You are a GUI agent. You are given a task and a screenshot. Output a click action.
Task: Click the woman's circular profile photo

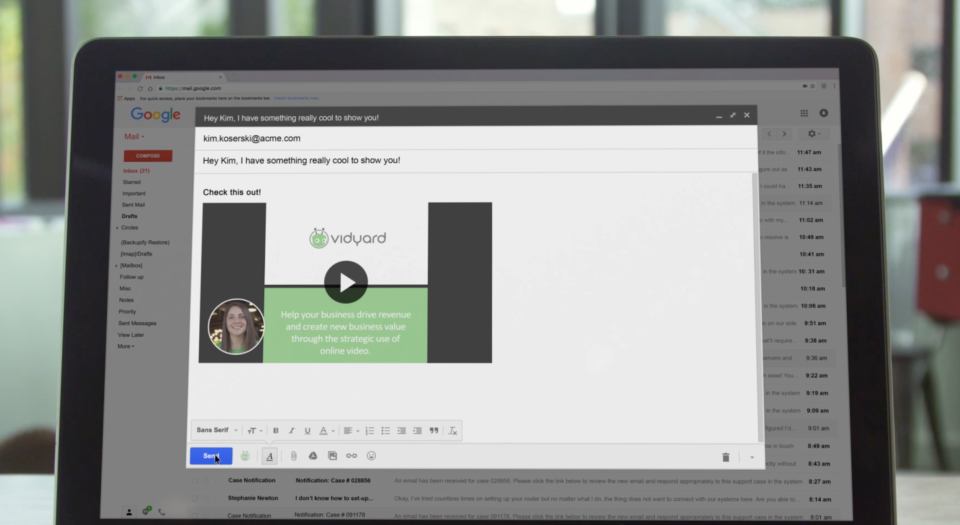pos(236,326)
